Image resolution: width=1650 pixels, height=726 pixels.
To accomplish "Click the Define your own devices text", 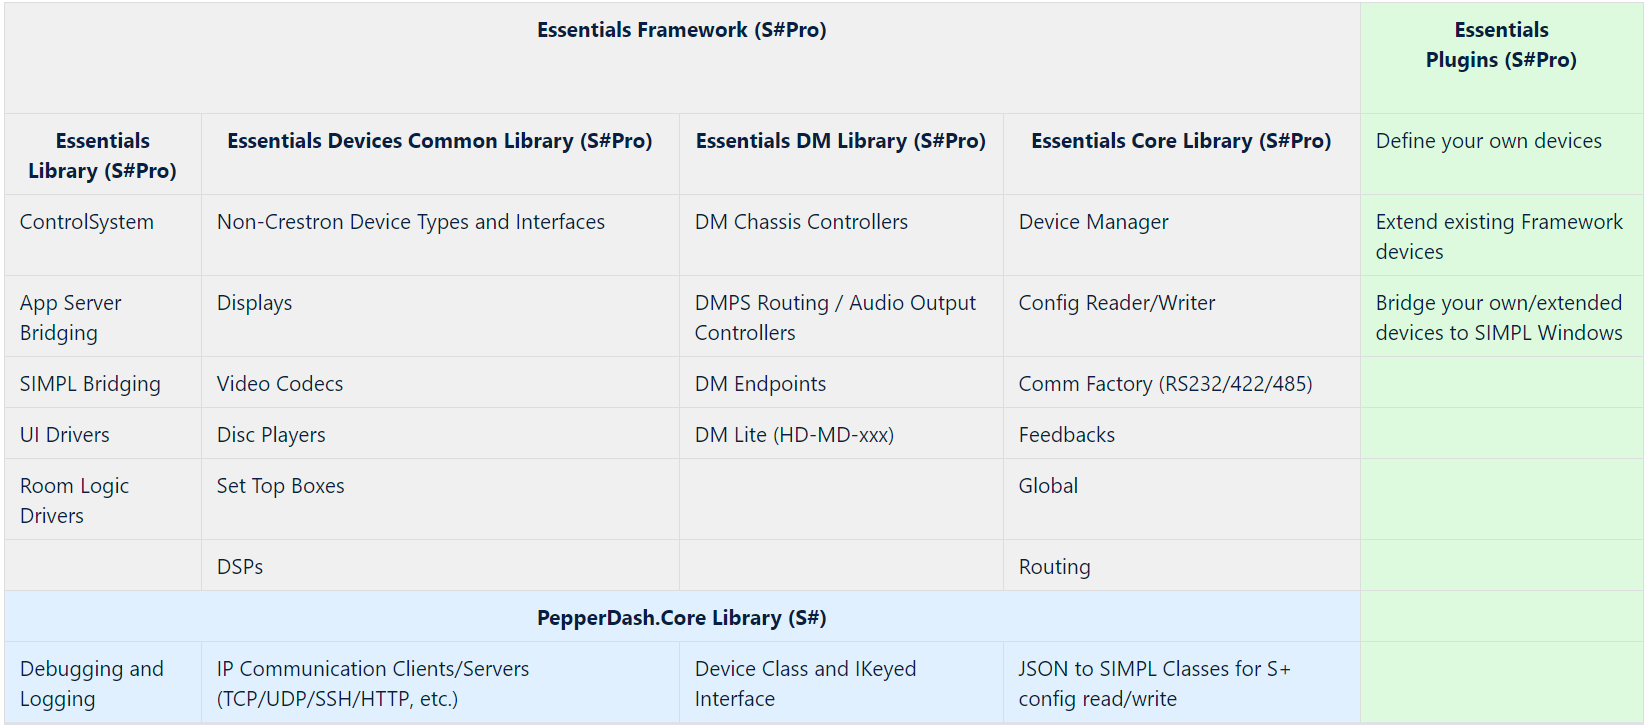I will coord(1488,141).
